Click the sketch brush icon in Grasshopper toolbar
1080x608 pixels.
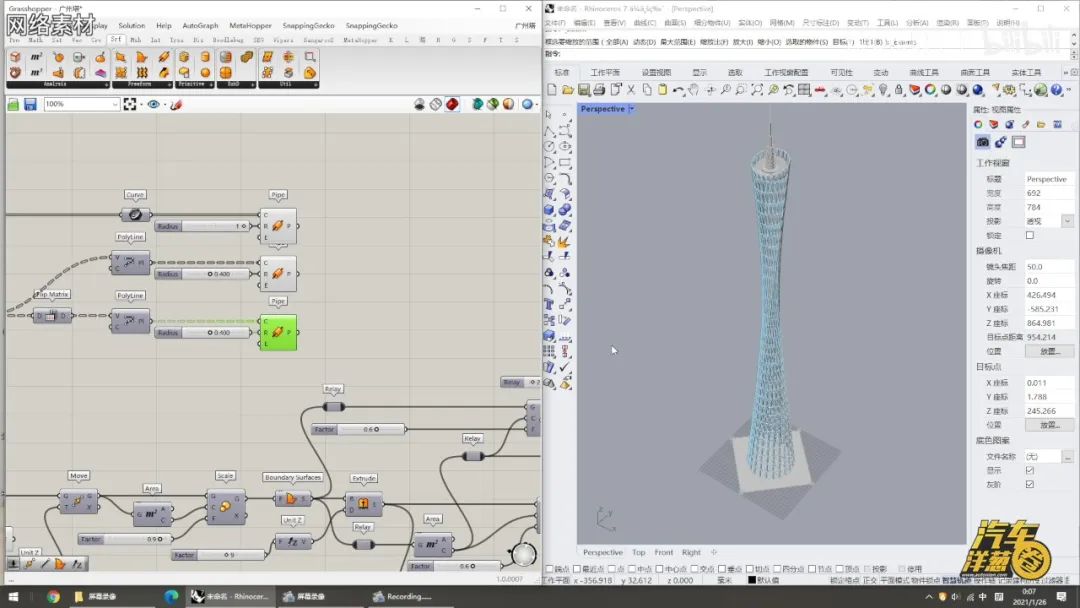176,104
